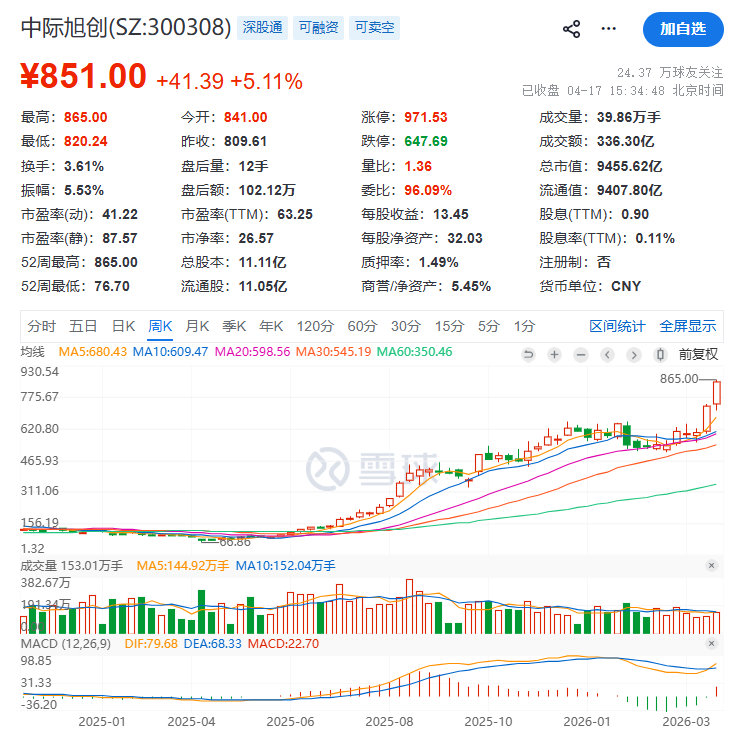Screen dimensions: 731x737
Task: Shift chart left with left arrow icon
Action: [x=607, y=354]
